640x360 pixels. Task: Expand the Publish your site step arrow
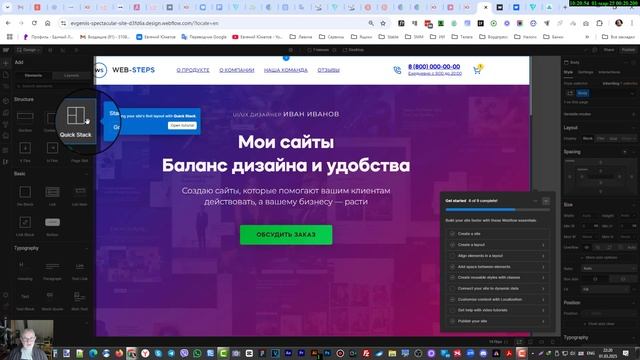pyautogui.click(x=543, y=321)
